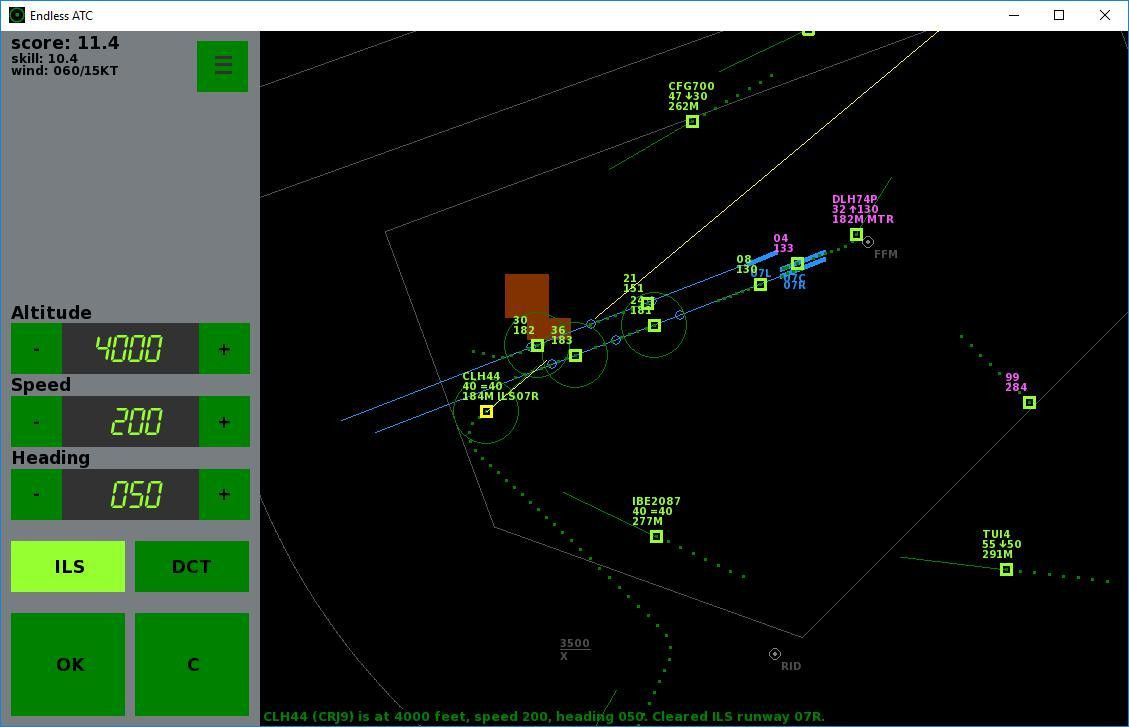Select the aircraft square tagged 04 133
This screenshot has width=1129, height=727.
(797, 264)
